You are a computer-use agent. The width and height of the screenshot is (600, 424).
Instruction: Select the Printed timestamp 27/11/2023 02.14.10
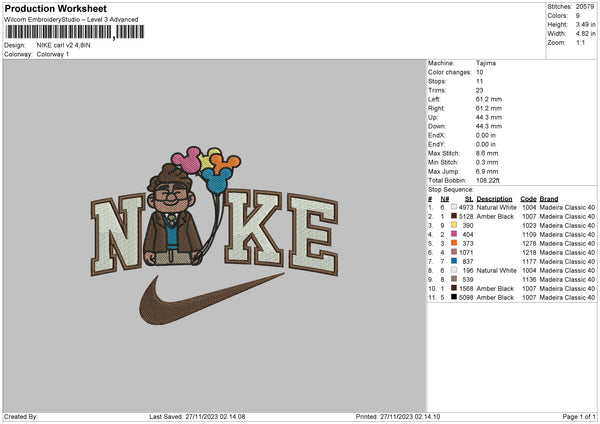tap(410, 416)
